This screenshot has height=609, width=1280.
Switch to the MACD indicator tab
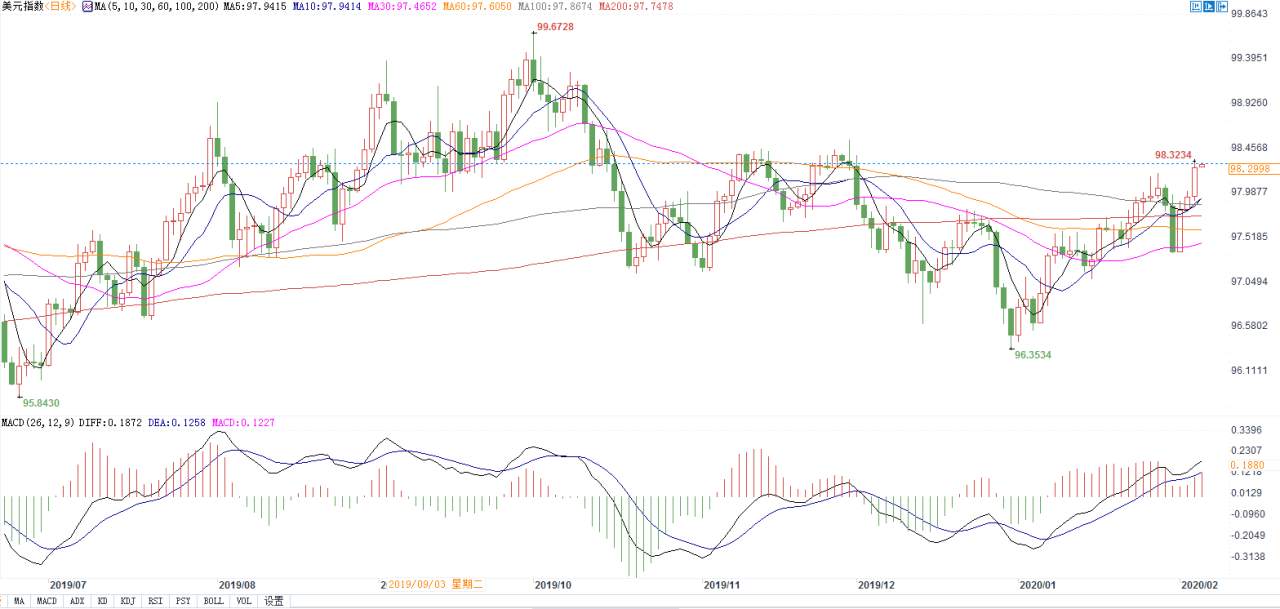click(x=47, y=601)
